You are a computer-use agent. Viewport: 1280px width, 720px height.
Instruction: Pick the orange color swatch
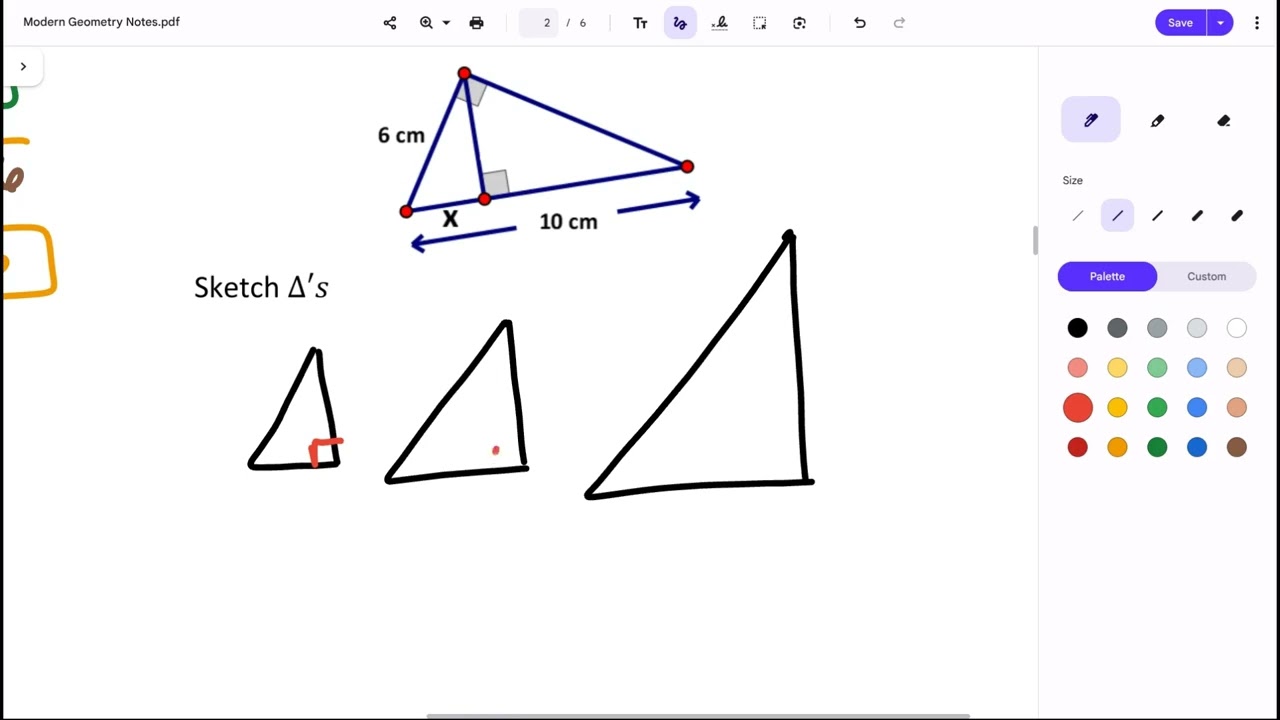(1117, 448)
